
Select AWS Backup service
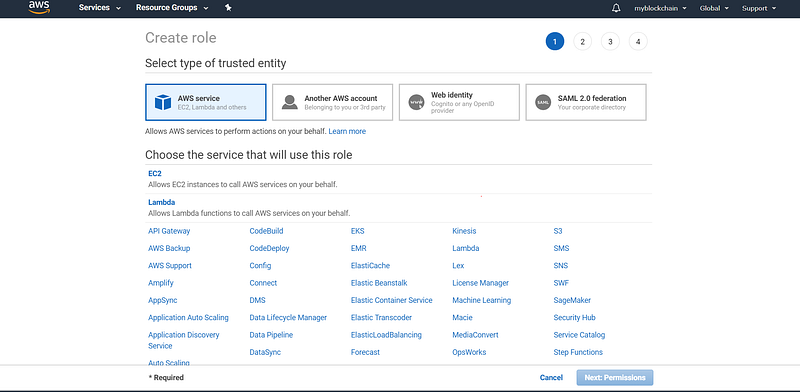[x=169, y=248]
